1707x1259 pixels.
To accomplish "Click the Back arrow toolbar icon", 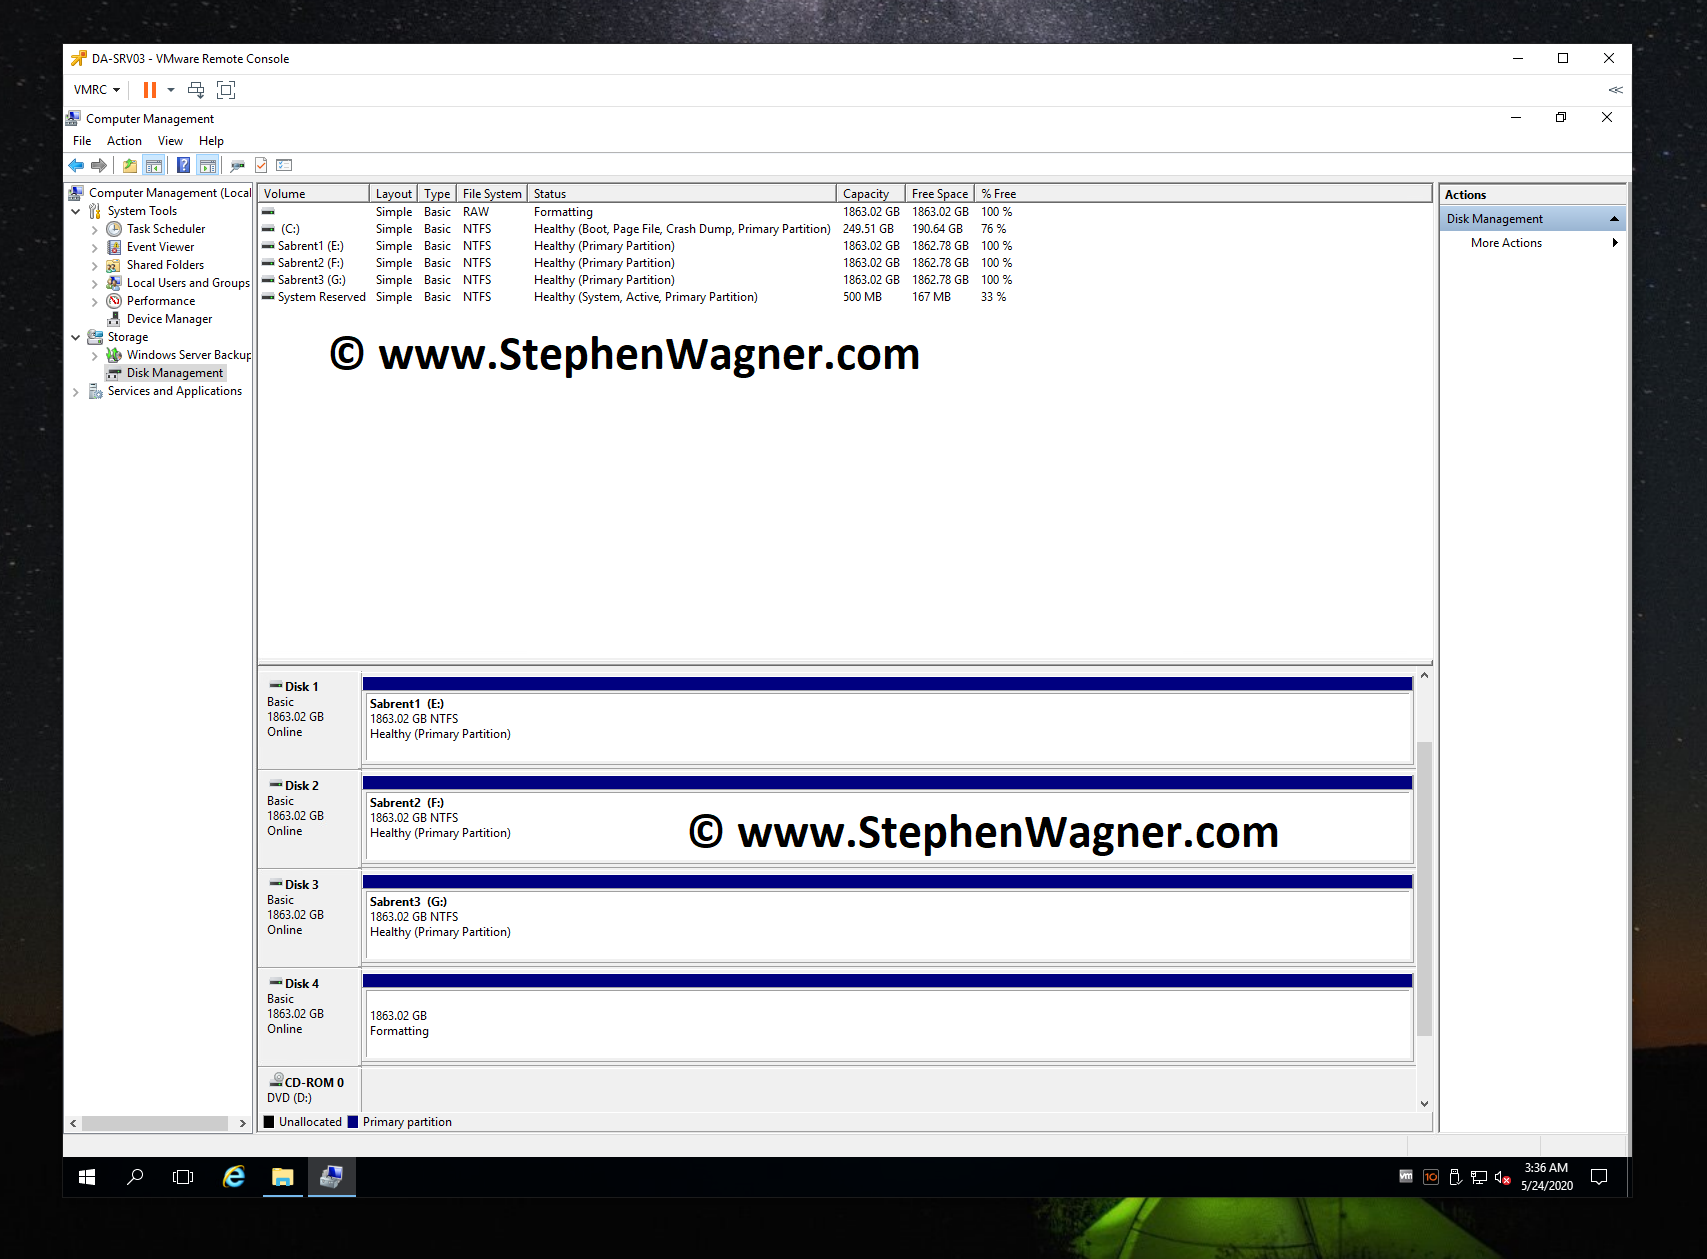I will coord(76,165).
